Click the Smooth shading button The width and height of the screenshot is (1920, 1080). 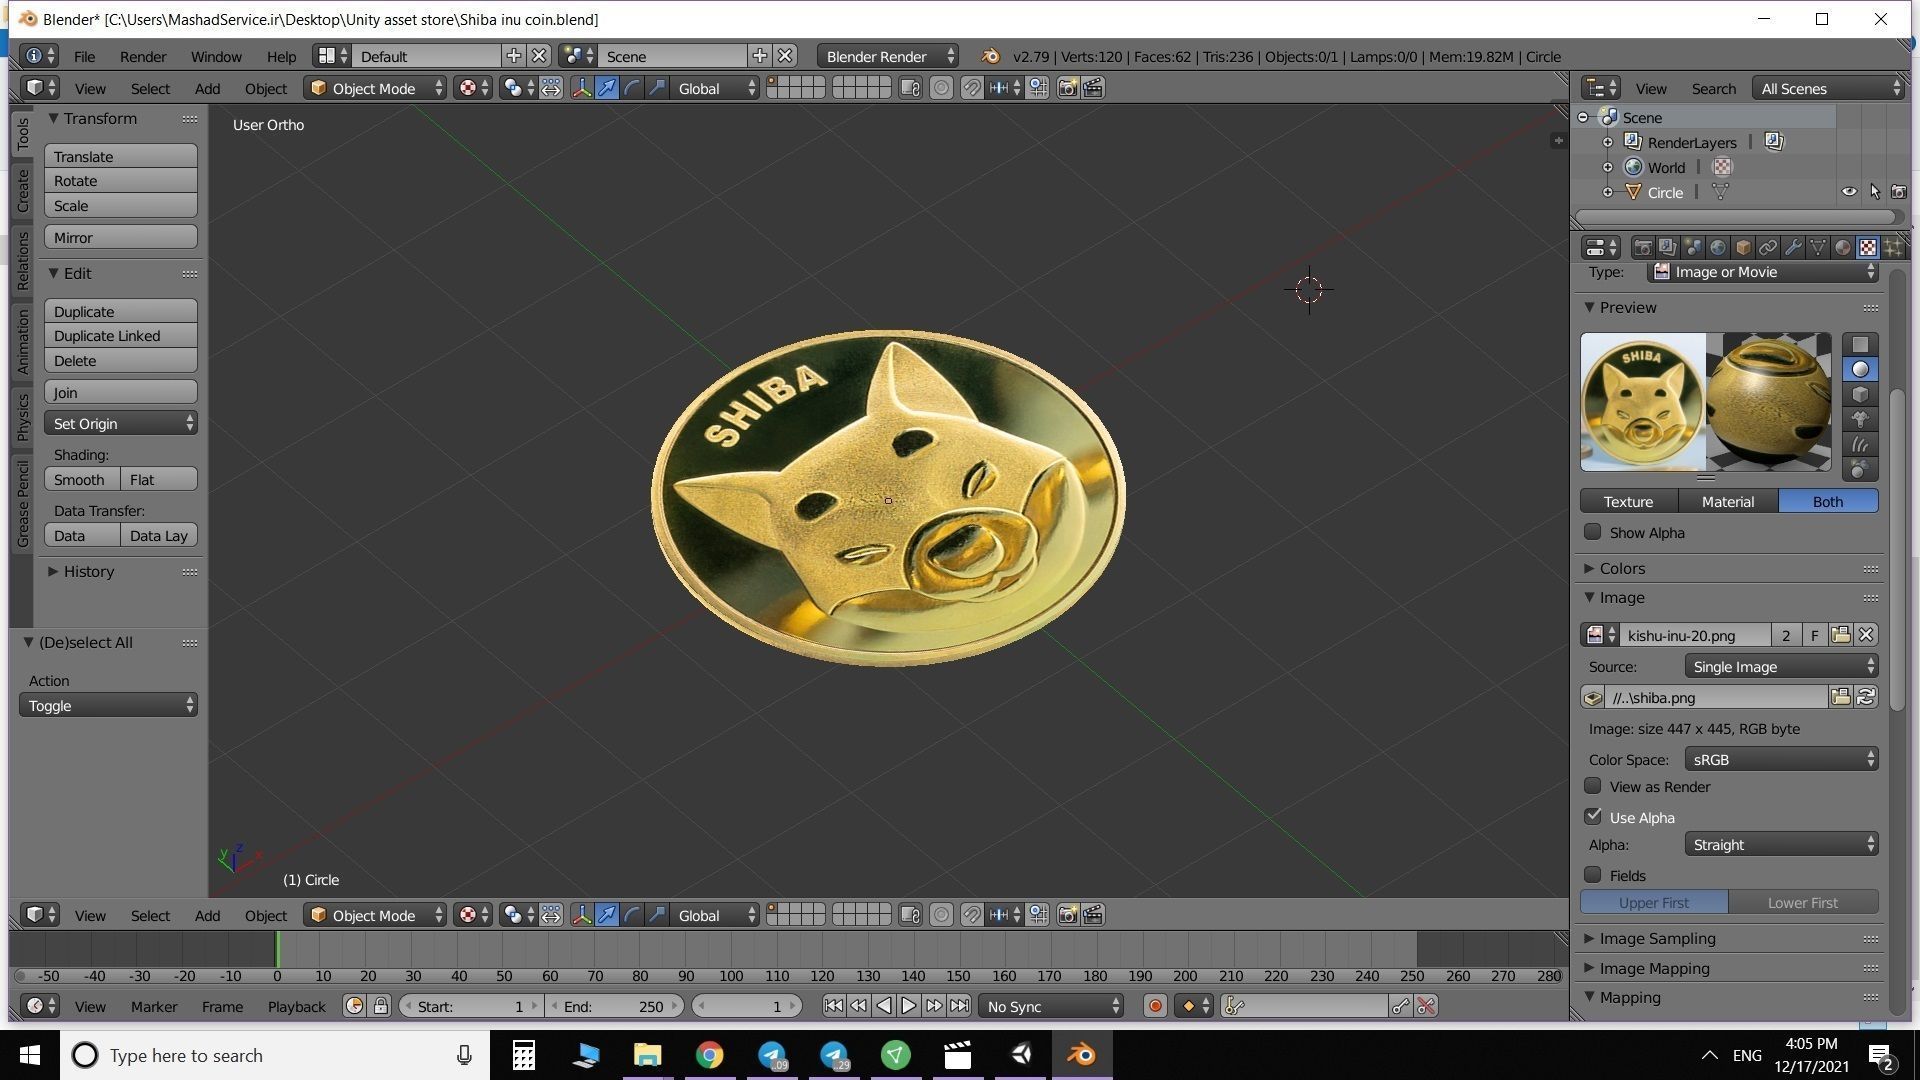[x=82, y=479]
